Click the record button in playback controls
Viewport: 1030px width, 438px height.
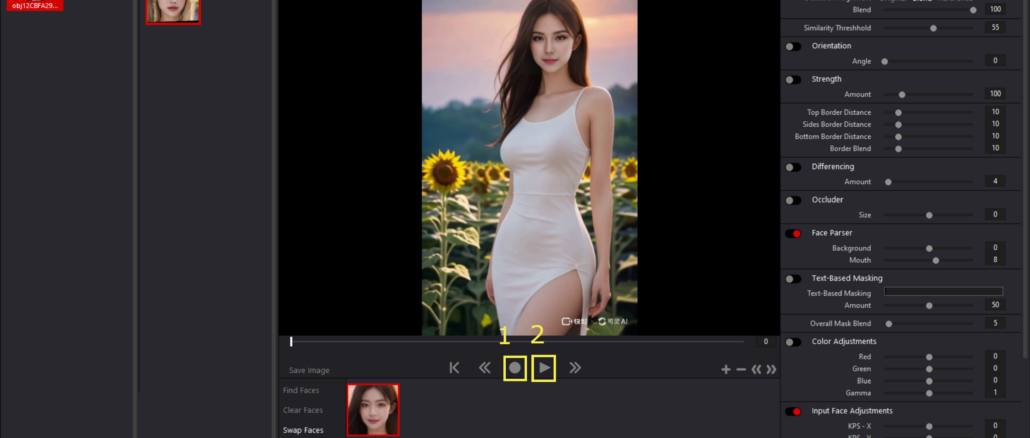[515, 368]
